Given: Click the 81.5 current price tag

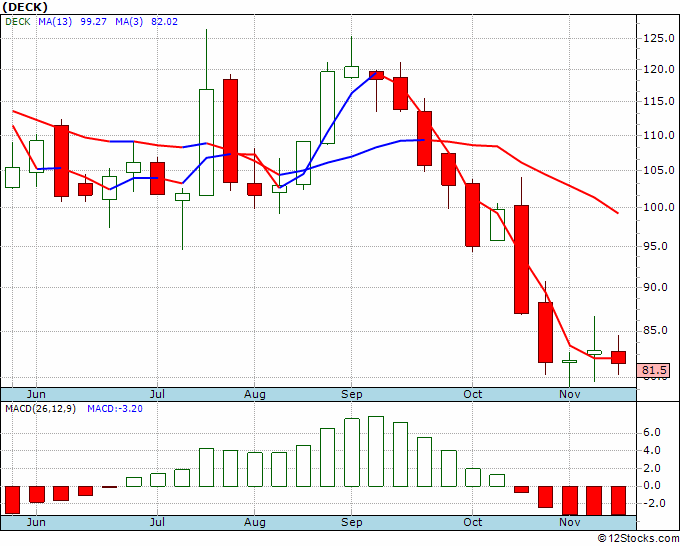Looking at the screenshot, I should (x=654, y=370).
